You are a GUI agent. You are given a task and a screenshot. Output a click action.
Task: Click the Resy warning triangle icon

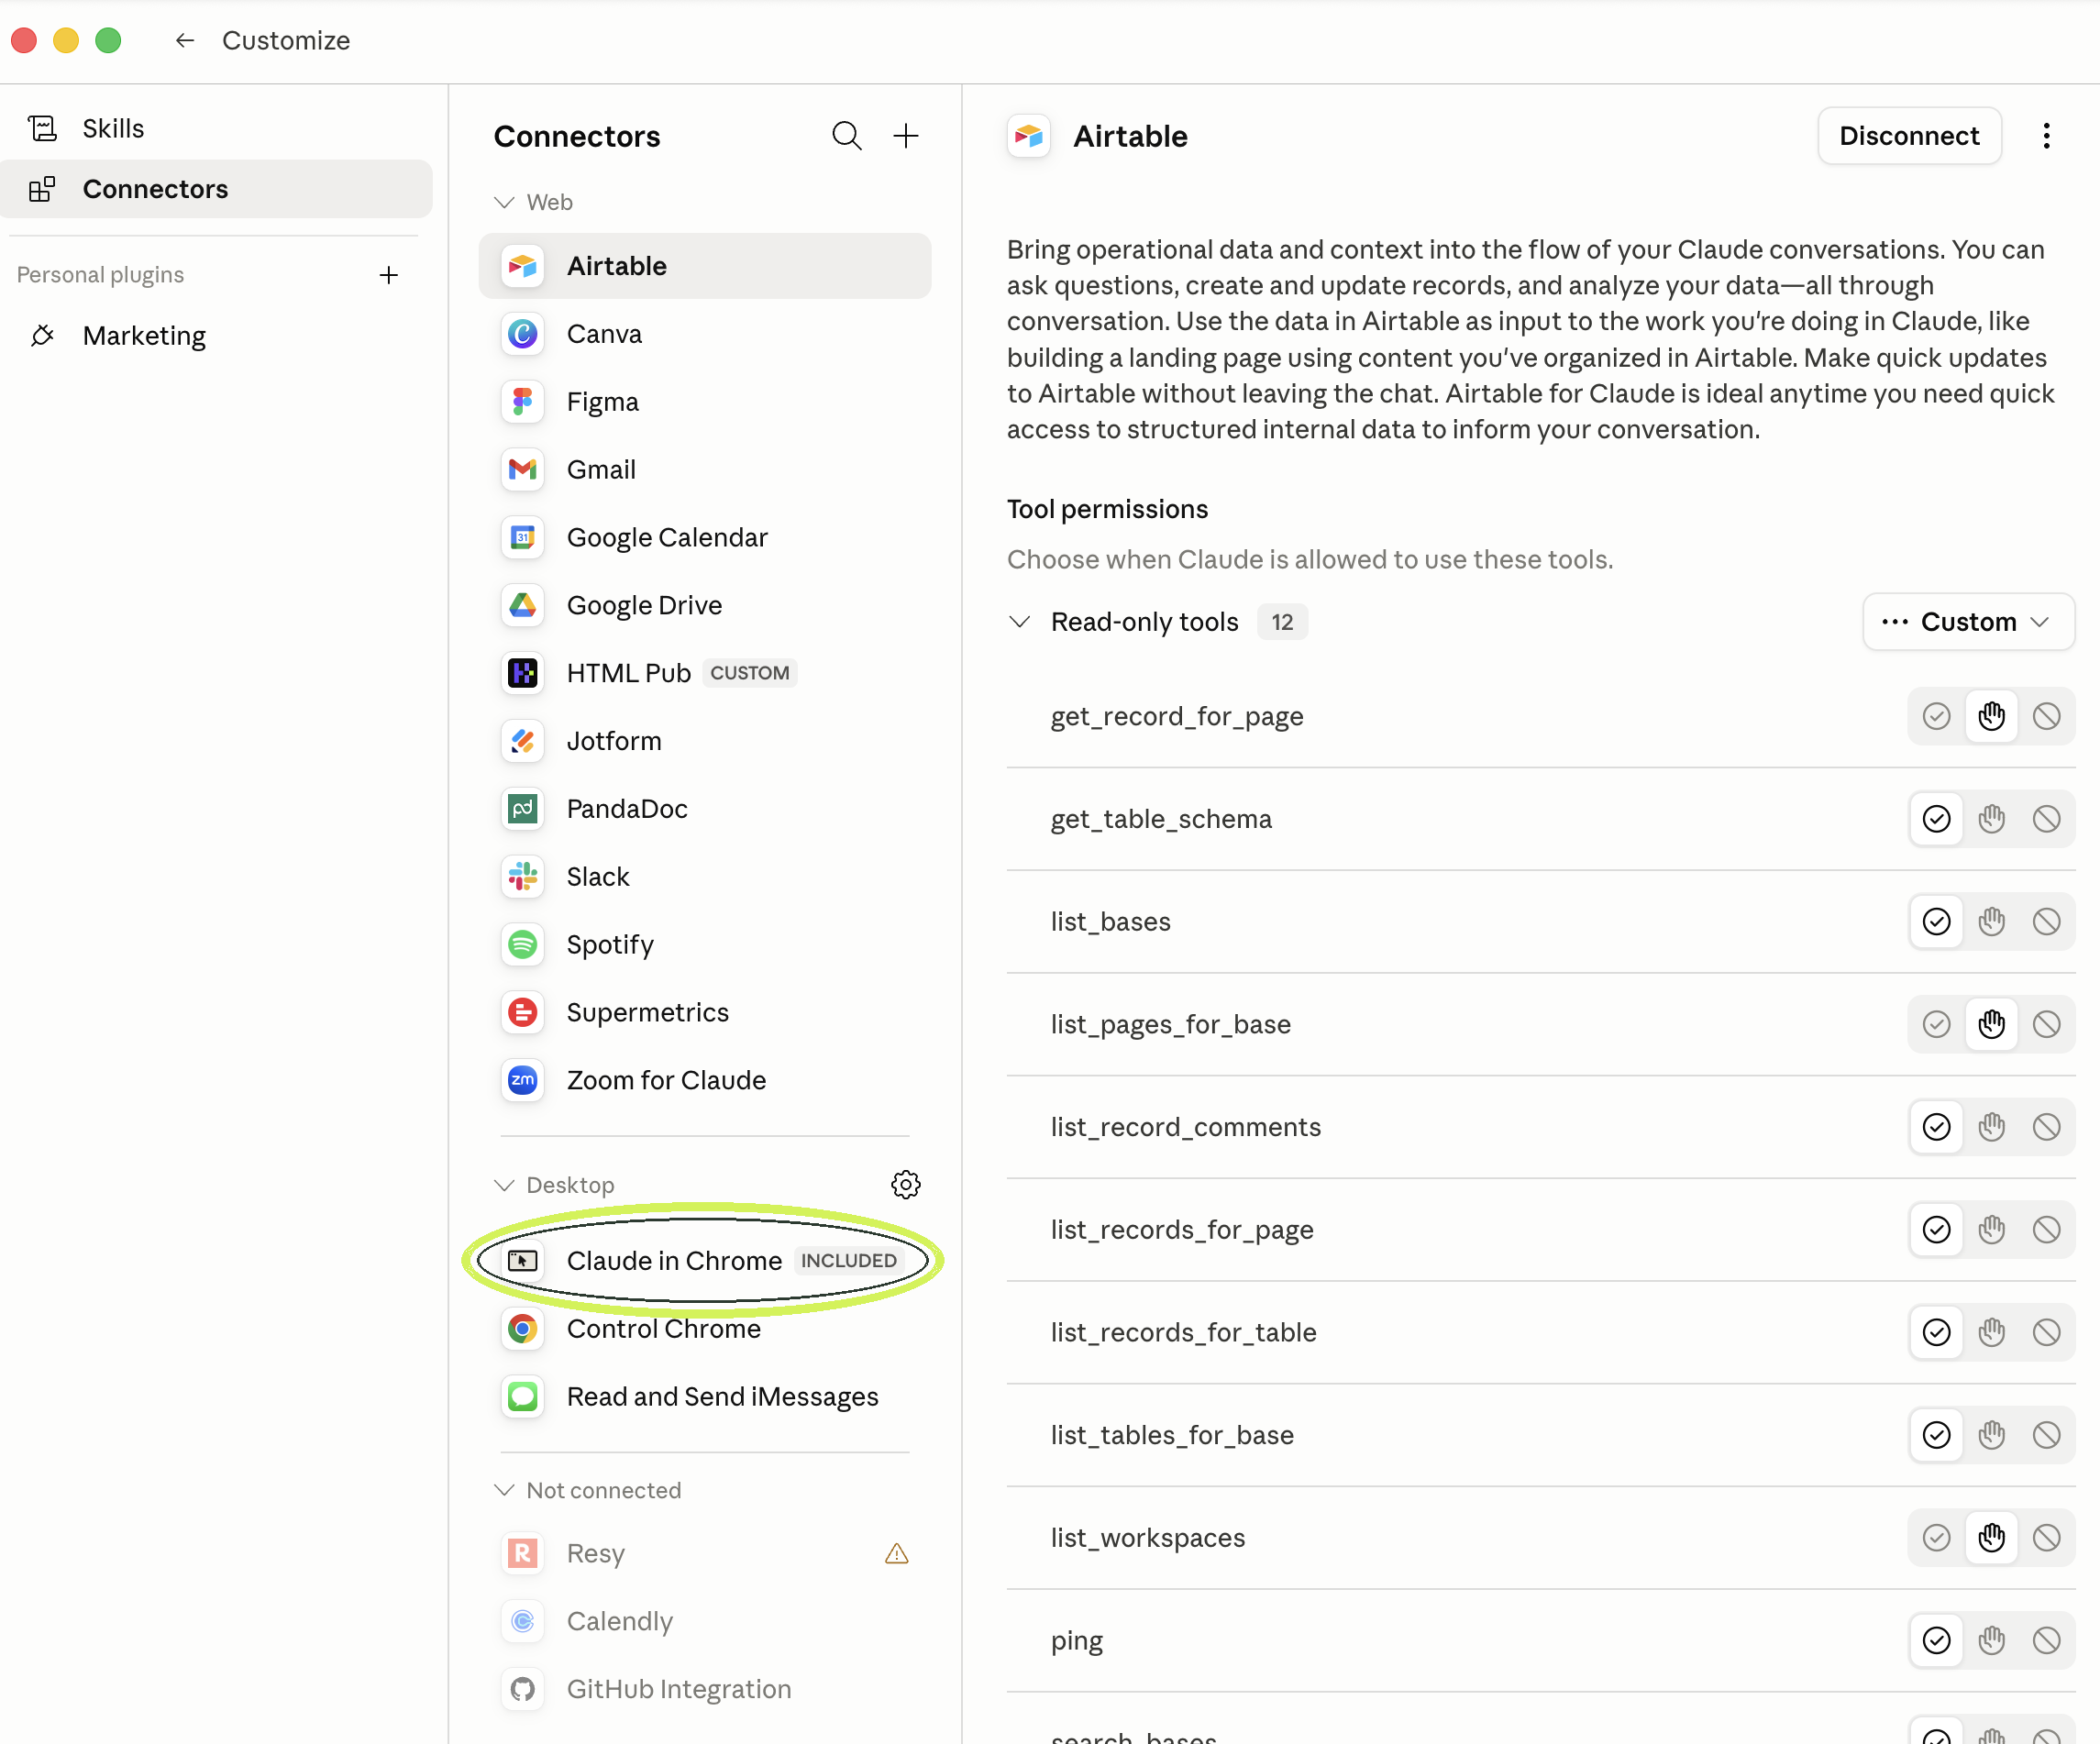(897, 1553)
